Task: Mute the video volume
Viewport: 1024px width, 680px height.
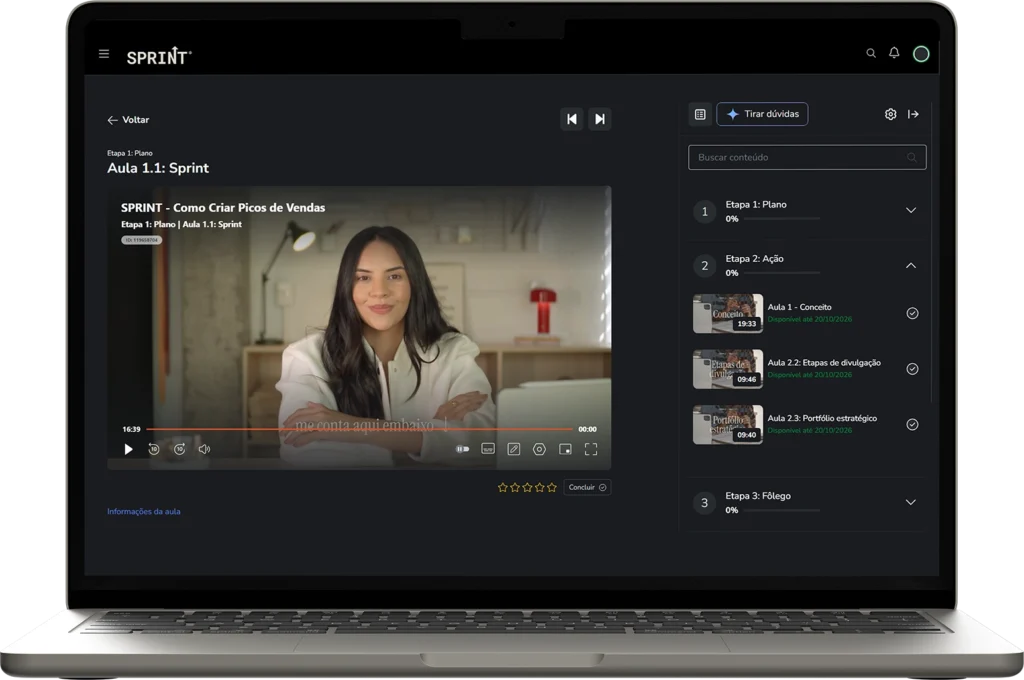Action: tap(204, 449)
